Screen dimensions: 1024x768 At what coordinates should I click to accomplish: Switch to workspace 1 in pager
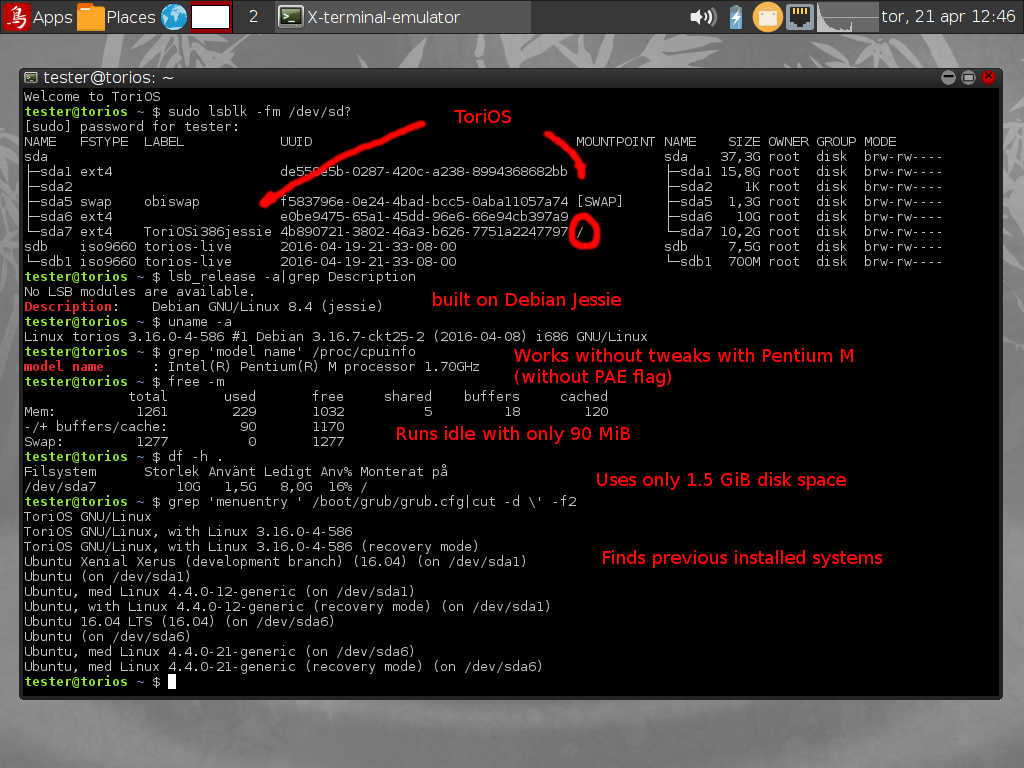click(x=211, y=17)
